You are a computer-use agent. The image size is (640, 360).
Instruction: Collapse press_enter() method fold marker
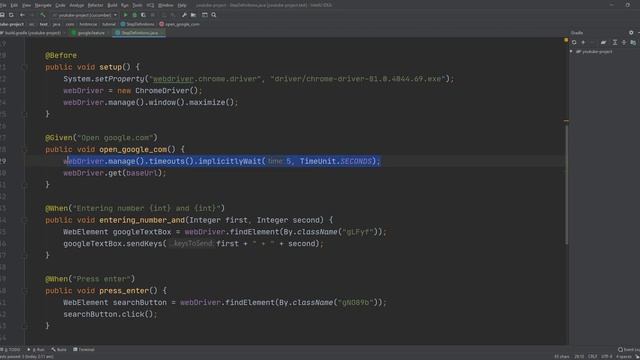(x=25, y=291)
